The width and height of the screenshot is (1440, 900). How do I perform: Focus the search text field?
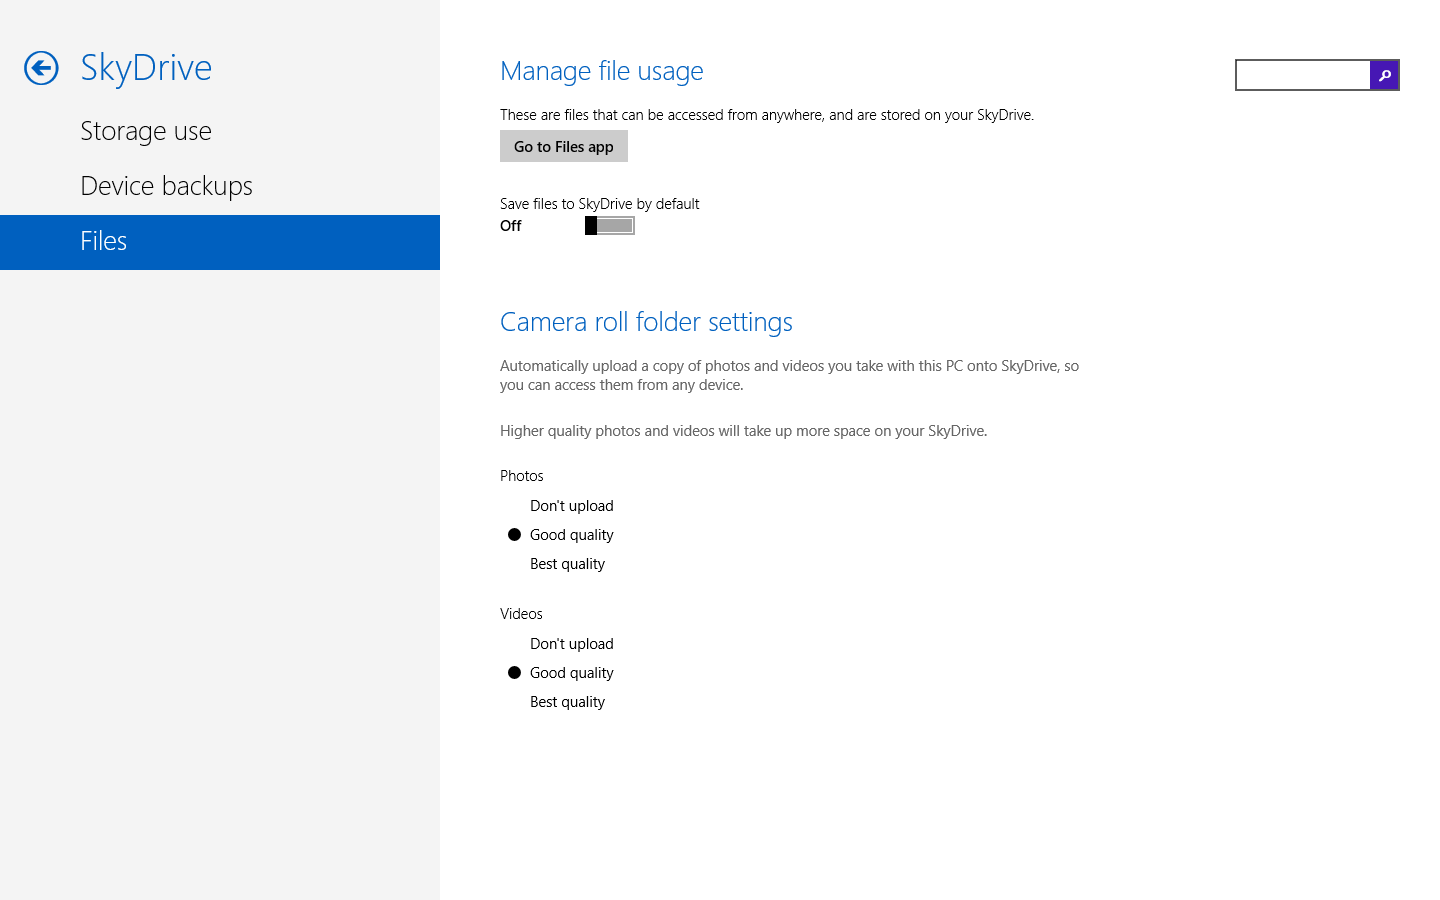(x=1302, y=75)
